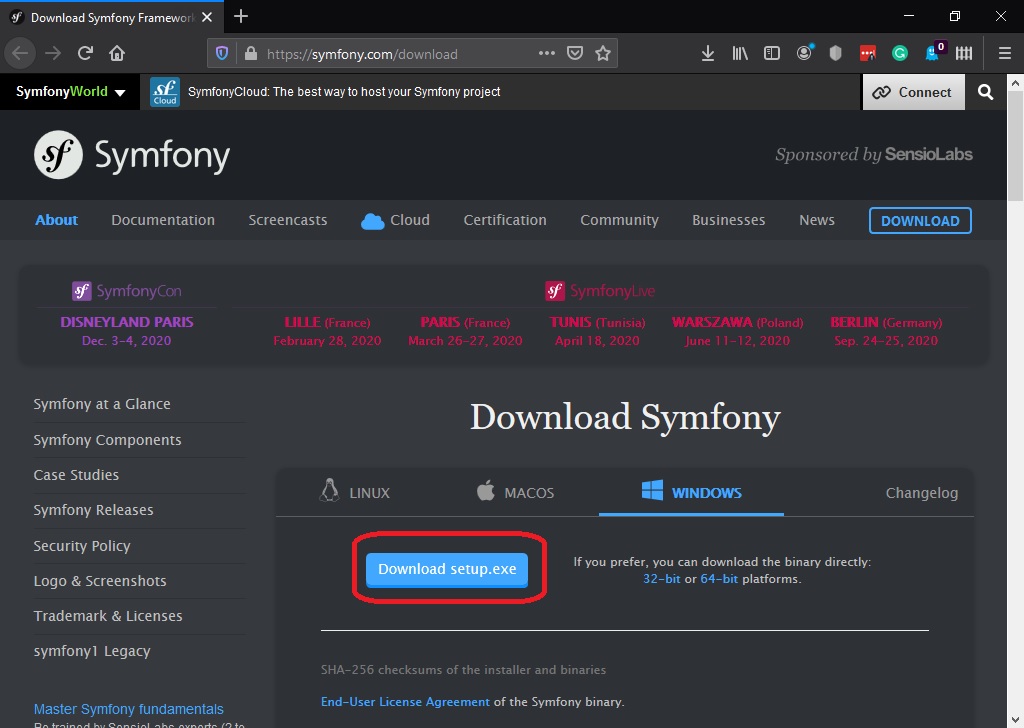This screenshot has height=728, width=1024.
Task: Close the Download Symfony tab
Action: click(x=207, y=17)
